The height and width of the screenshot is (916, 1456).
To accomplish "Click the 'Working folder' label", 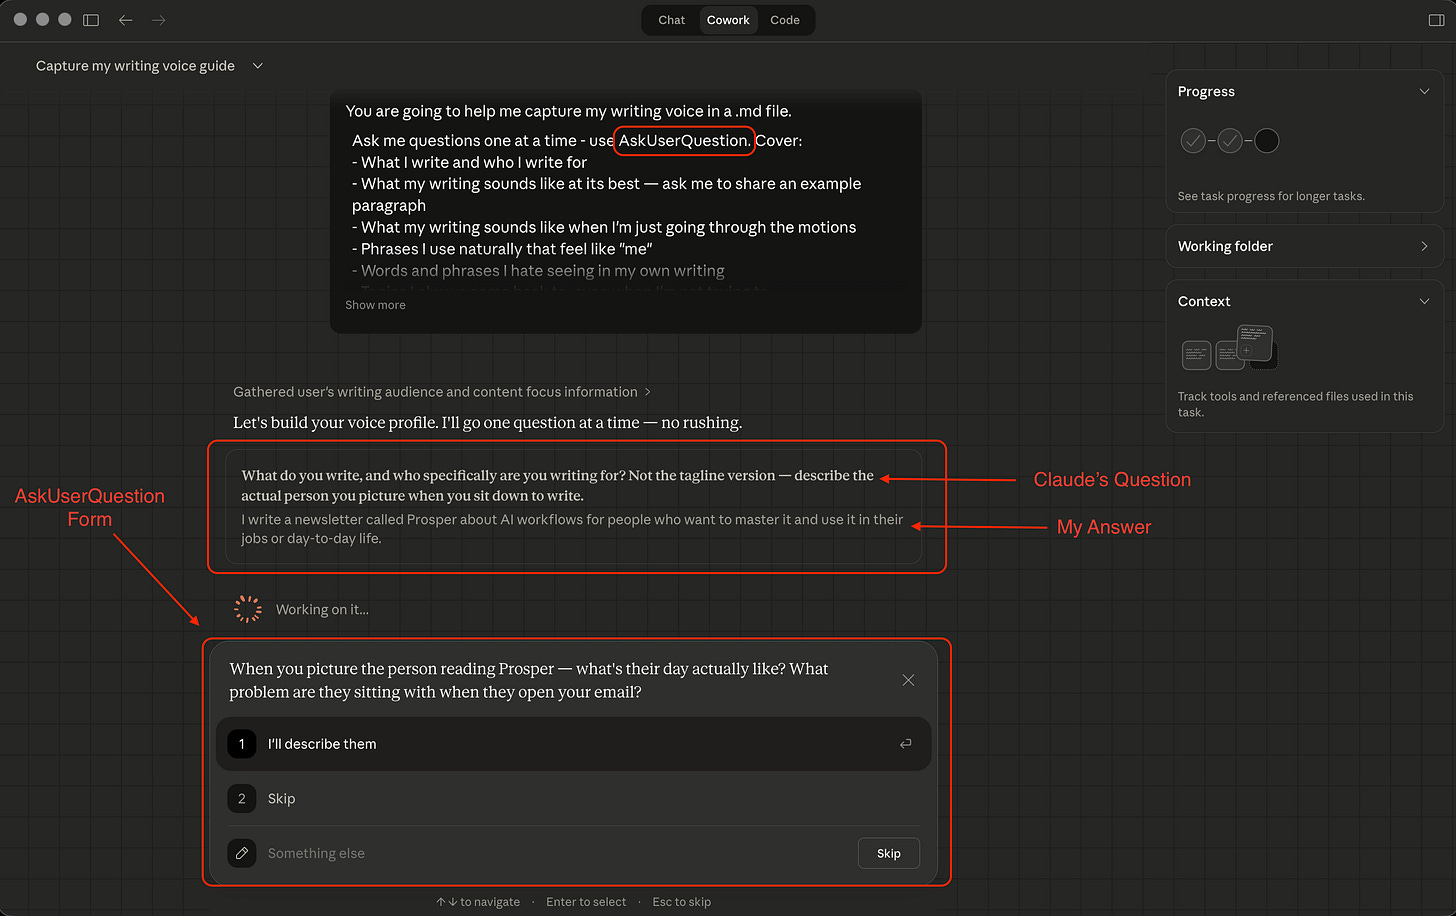I will (x=1225, y=246).
